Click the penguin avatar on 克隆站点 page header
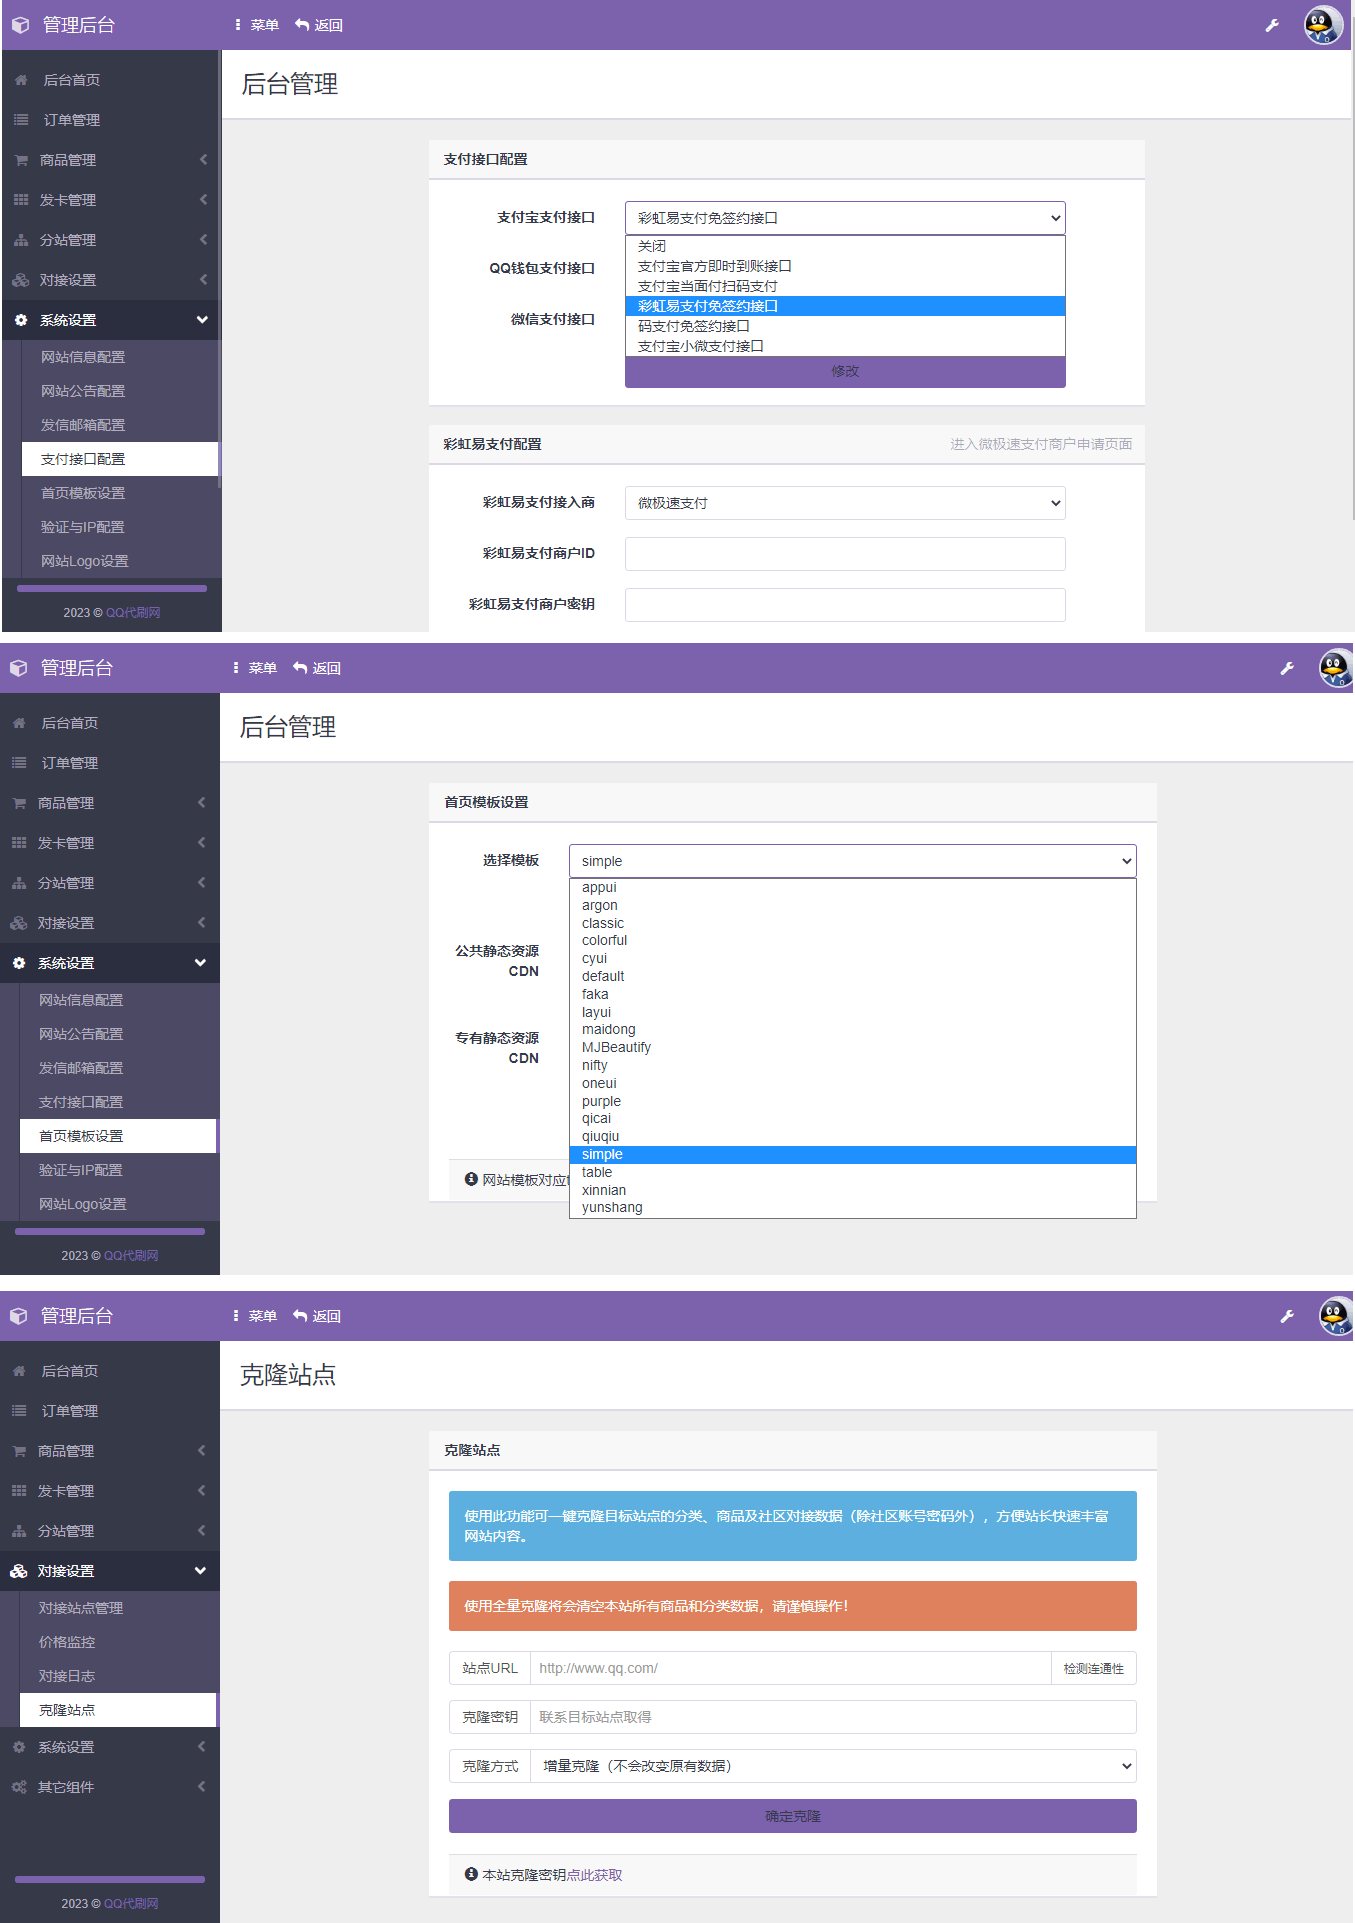 coord(1334,1316)
